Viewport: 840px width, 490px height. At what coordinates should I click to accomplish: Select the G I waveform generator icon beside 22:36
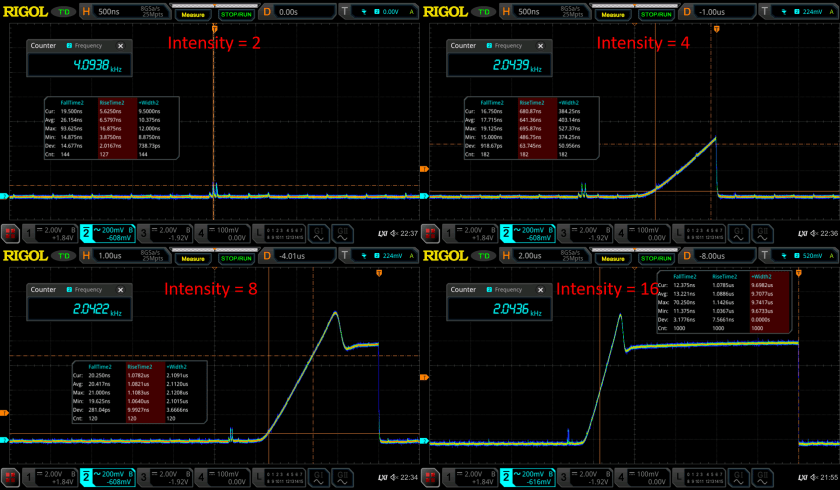coord(740,232)
